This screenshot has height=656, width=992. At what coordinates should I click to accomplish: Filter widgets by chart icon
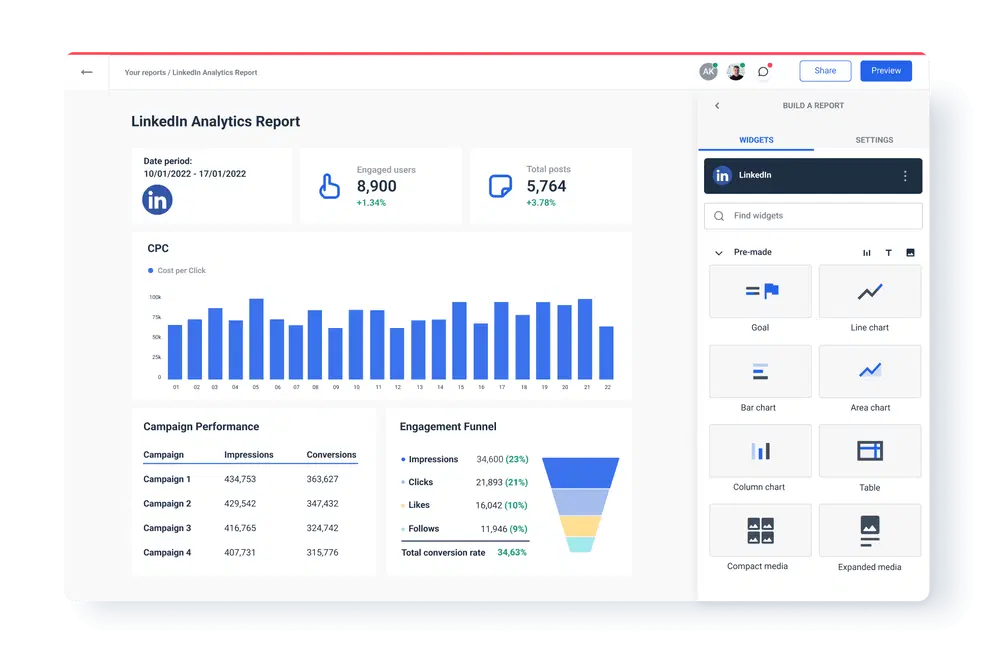pyautogui.click(x=867, y=252)
